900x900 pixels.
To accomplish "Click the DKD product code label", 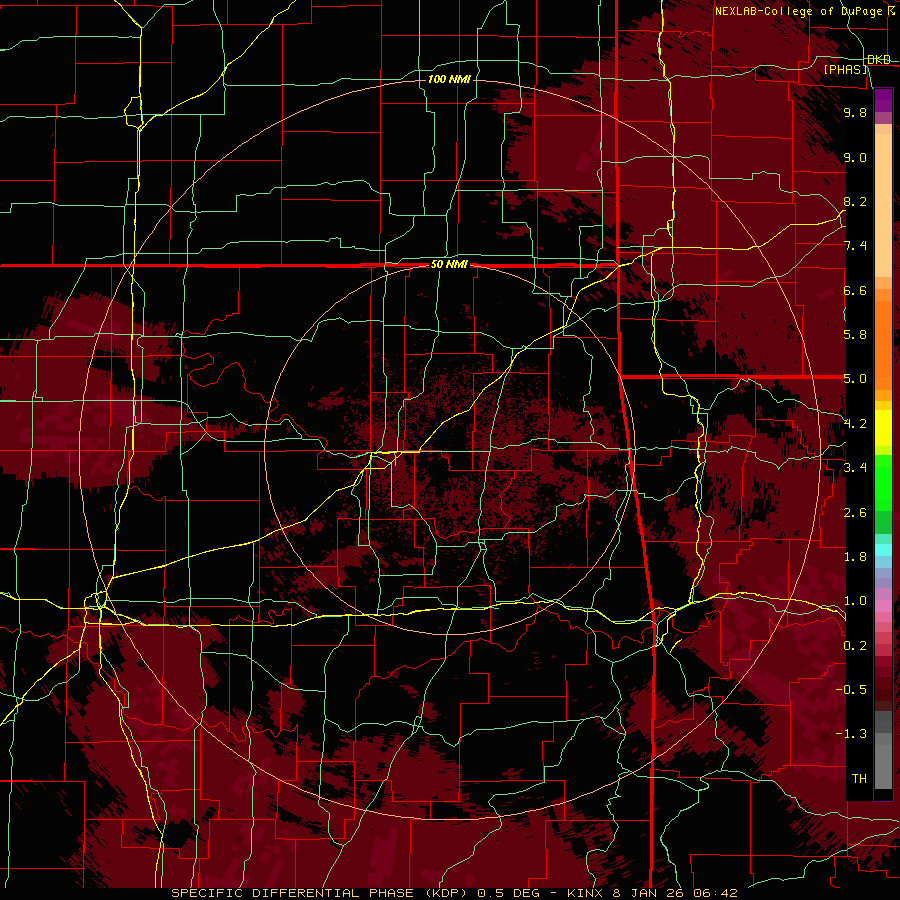I will click(x=878, y=60).
